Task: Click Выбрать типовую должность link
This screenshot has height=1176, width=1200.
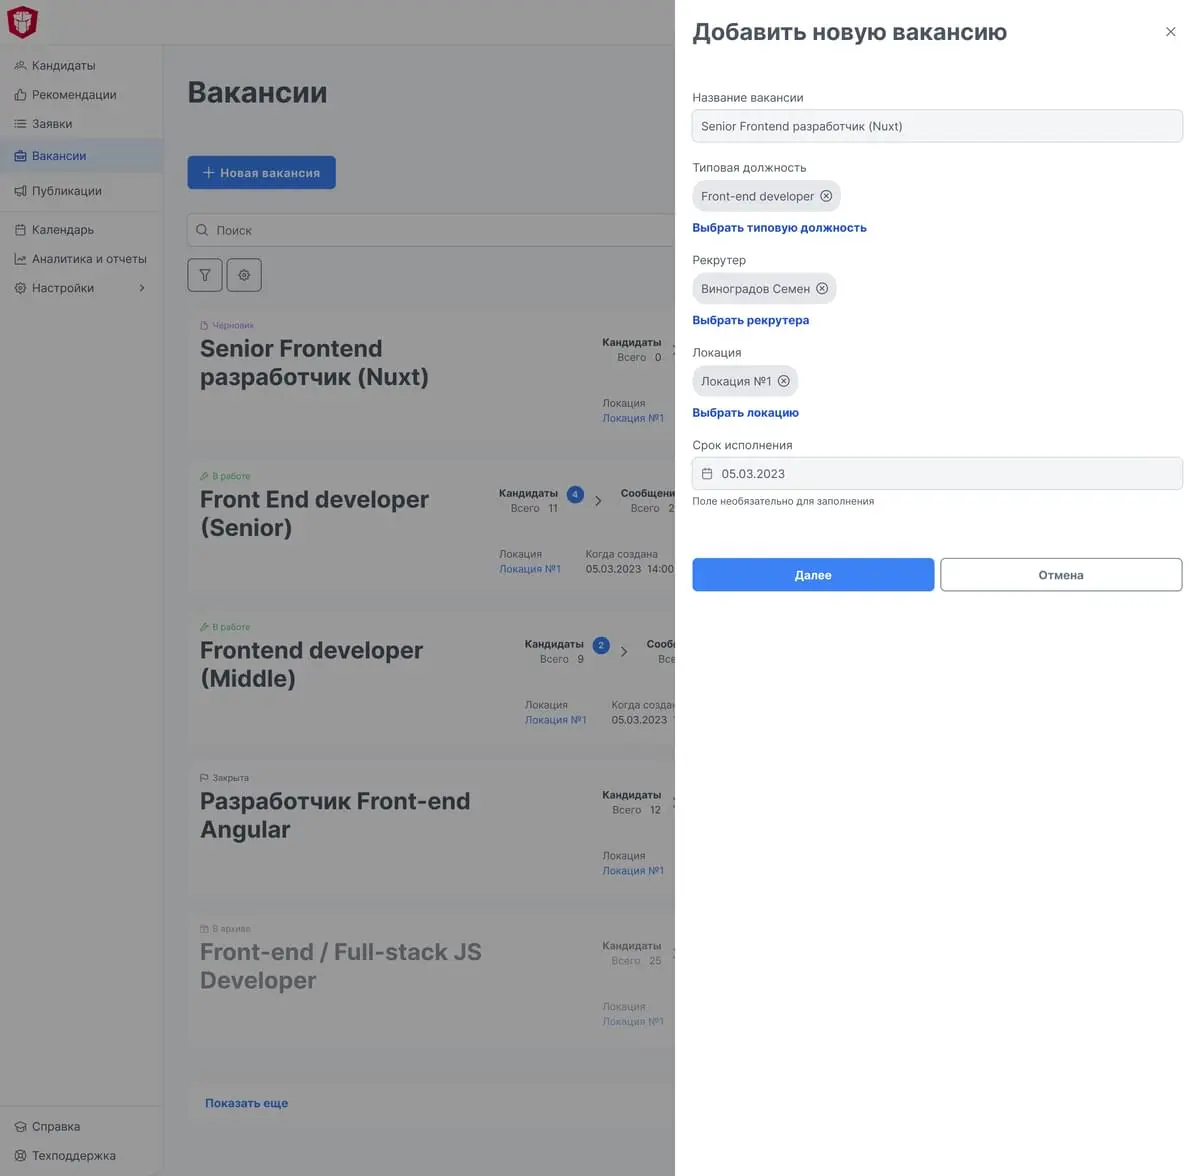Action: pyautogui.click(x=779, y=228)
